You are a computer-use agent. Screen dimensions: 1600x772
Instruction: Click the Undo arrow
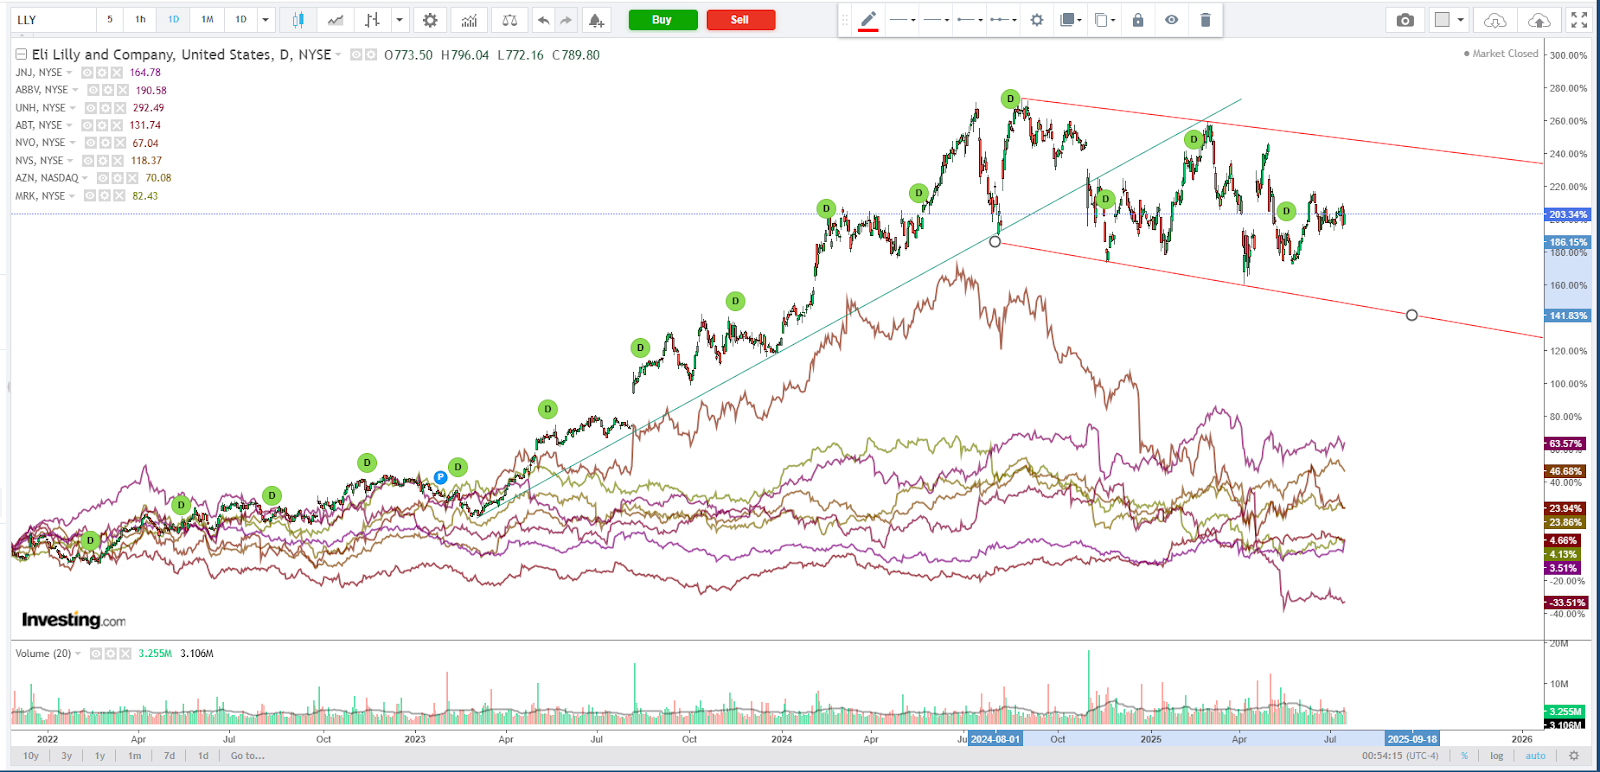pos(543,19)
